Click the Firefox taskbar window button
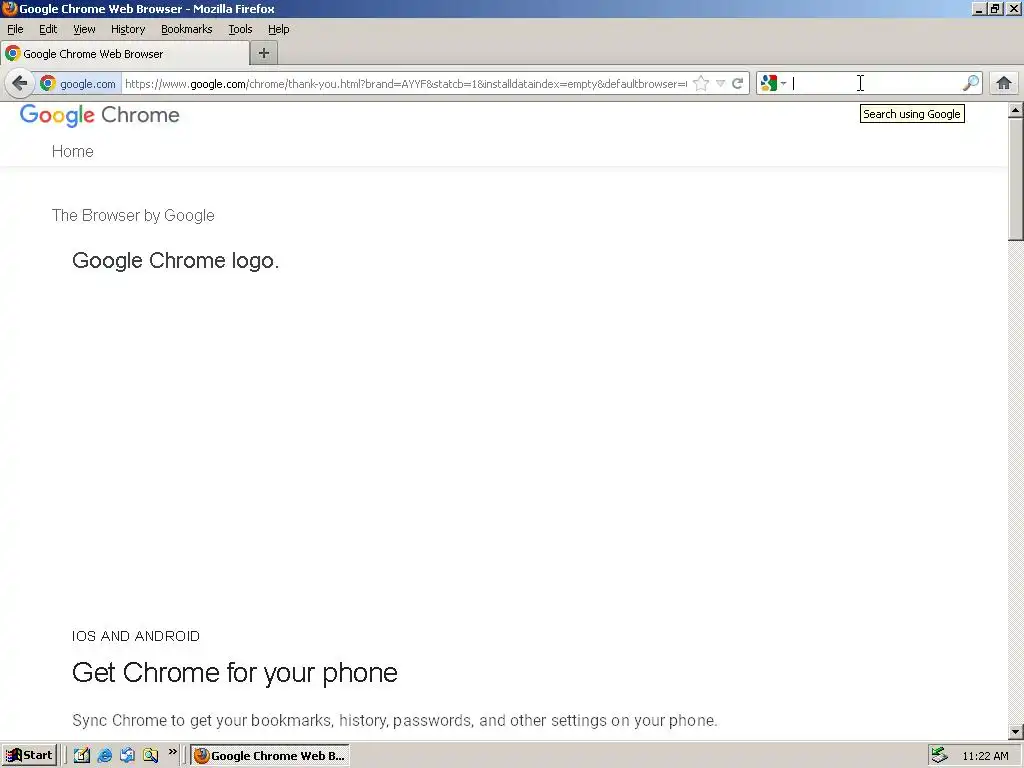 (x=270, y=756)
